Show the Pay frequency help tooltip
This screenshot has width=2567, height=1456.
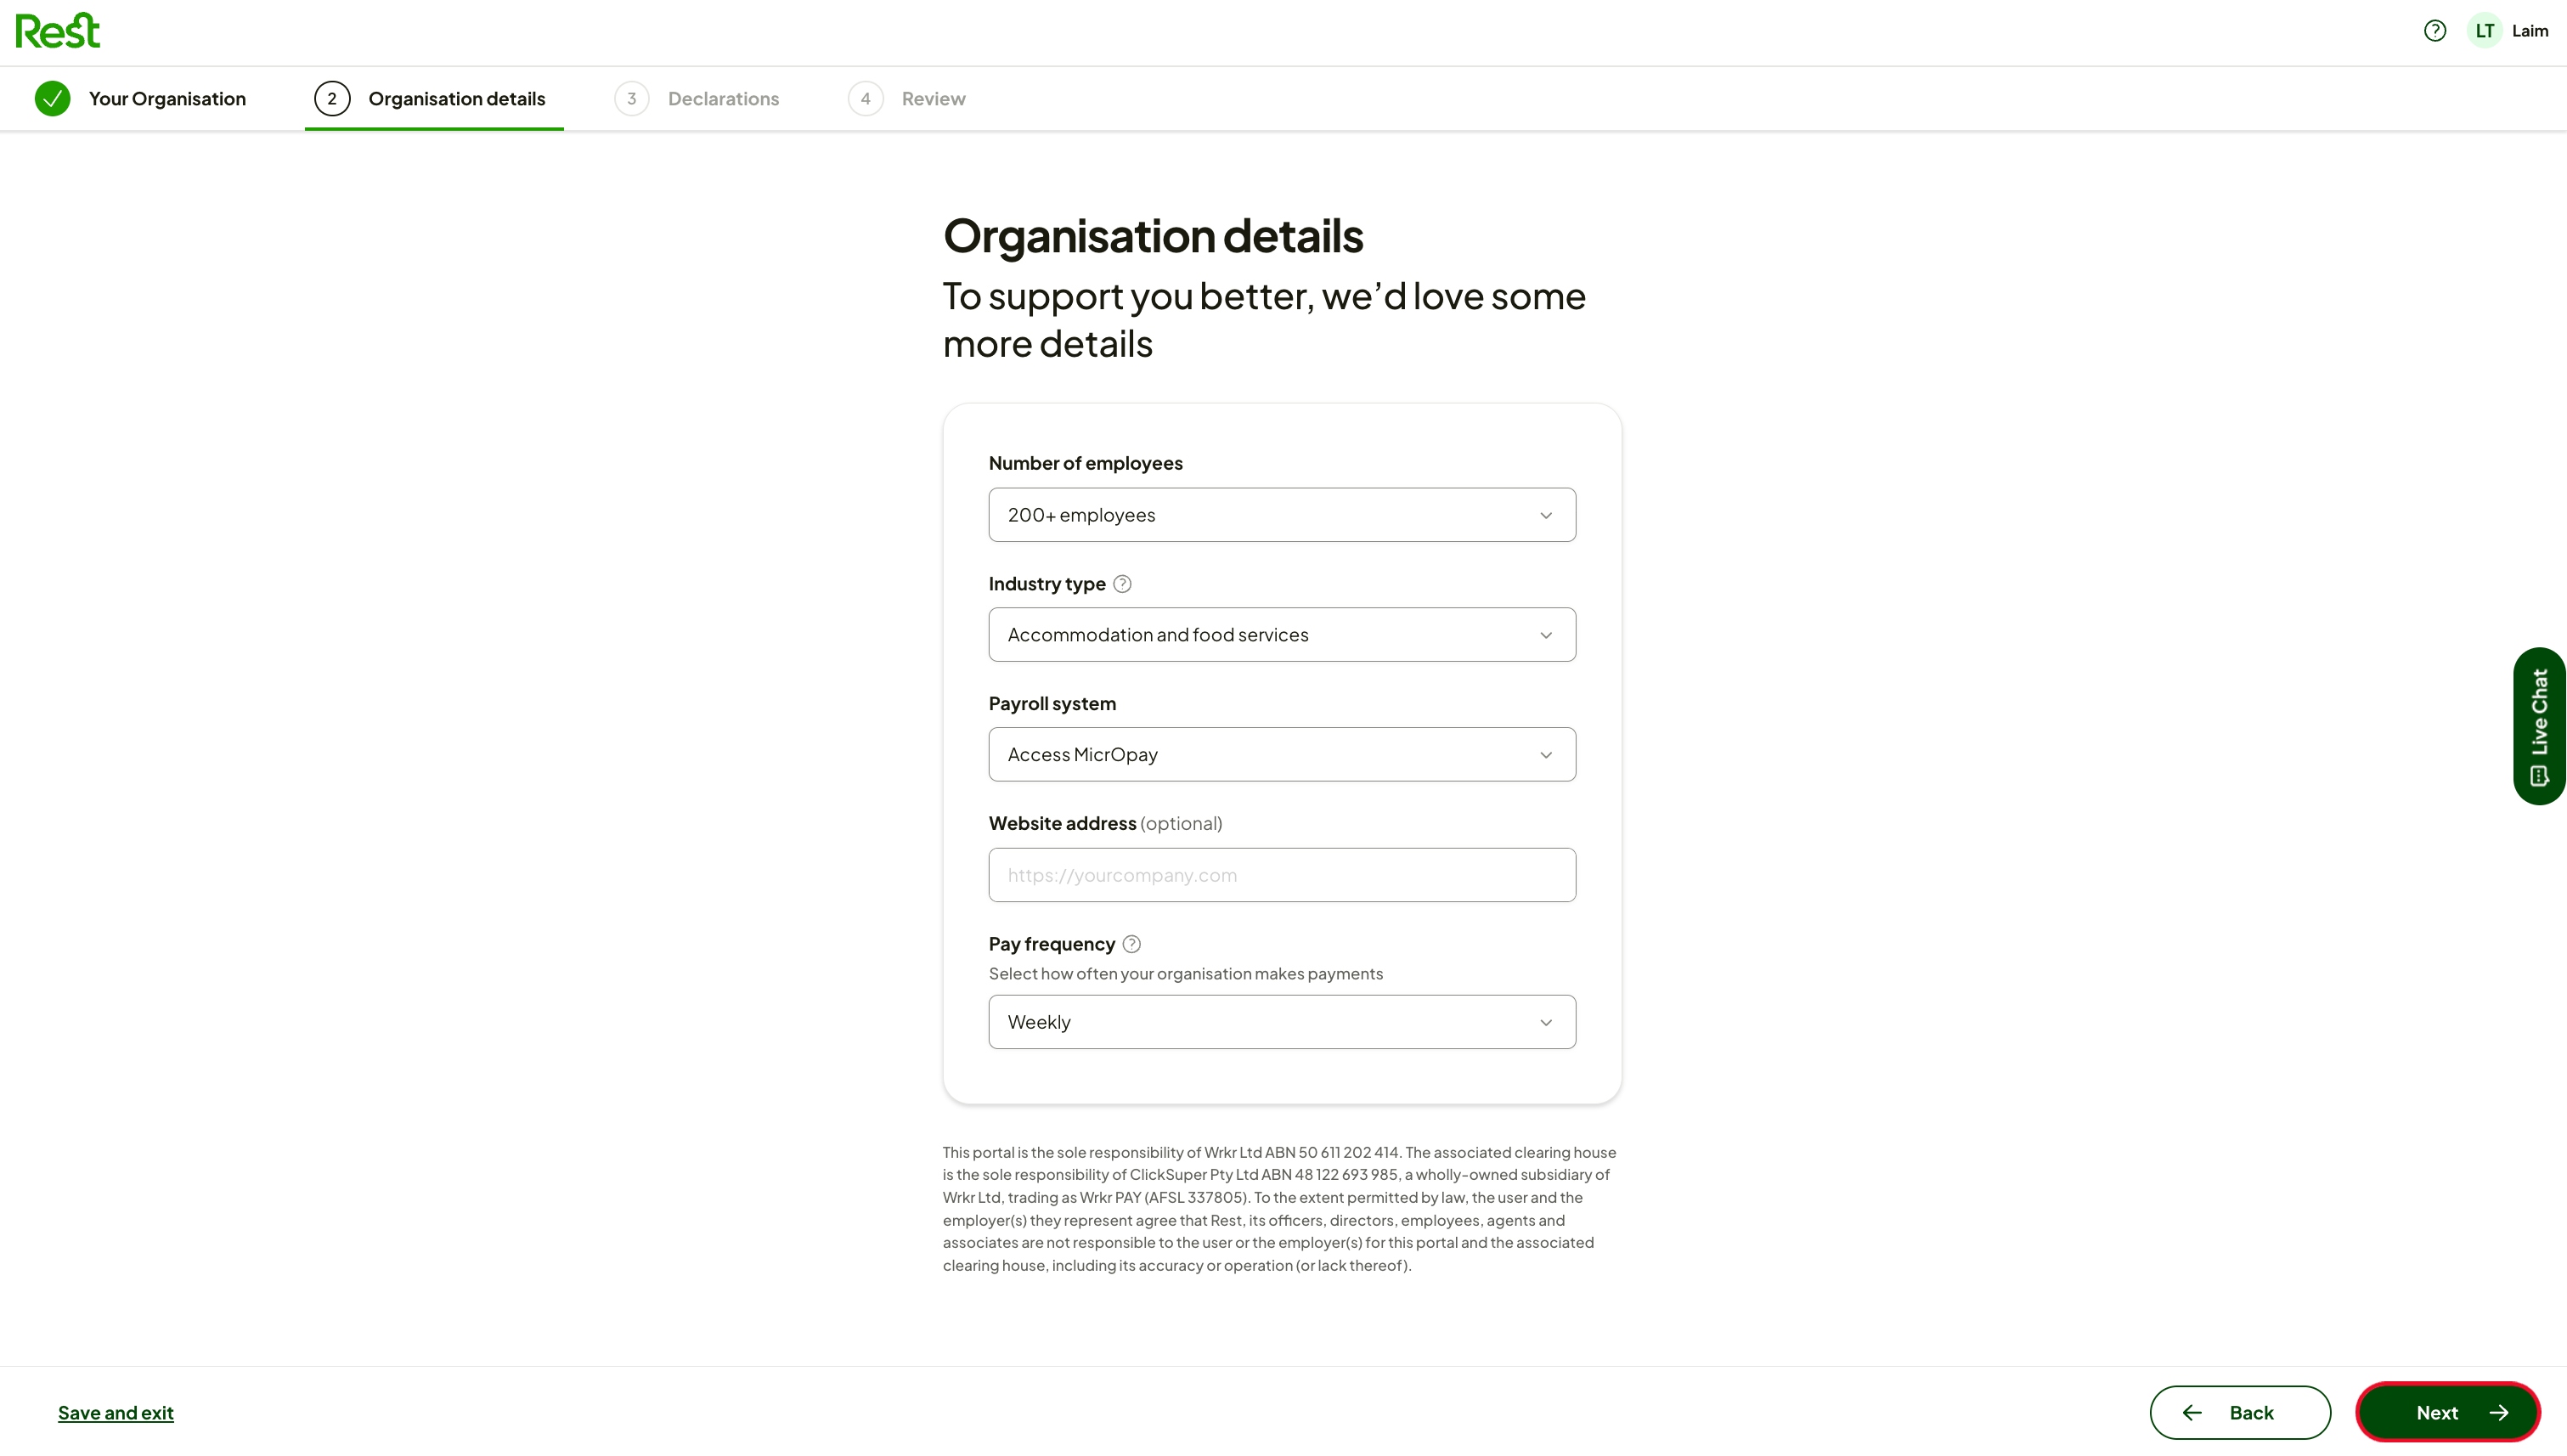click(1131, 944)
